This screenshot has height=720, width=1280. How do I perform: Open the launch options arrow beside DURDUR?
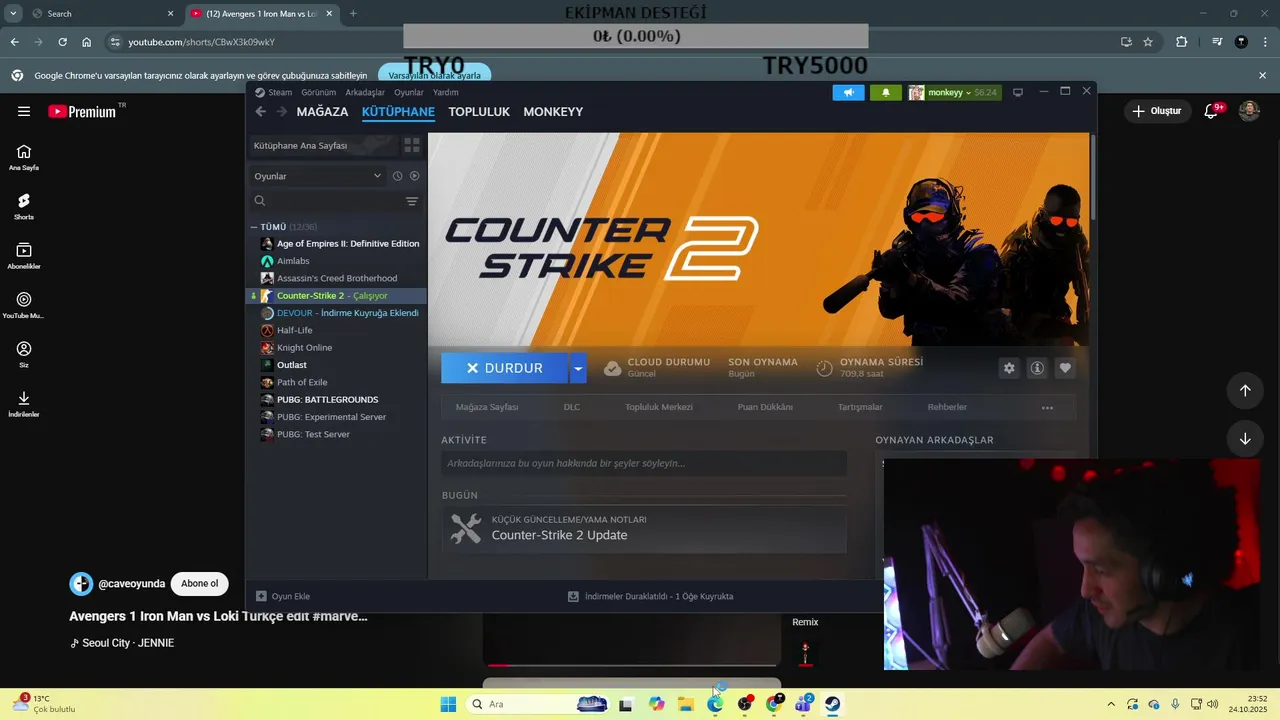[x=577, y=368]
